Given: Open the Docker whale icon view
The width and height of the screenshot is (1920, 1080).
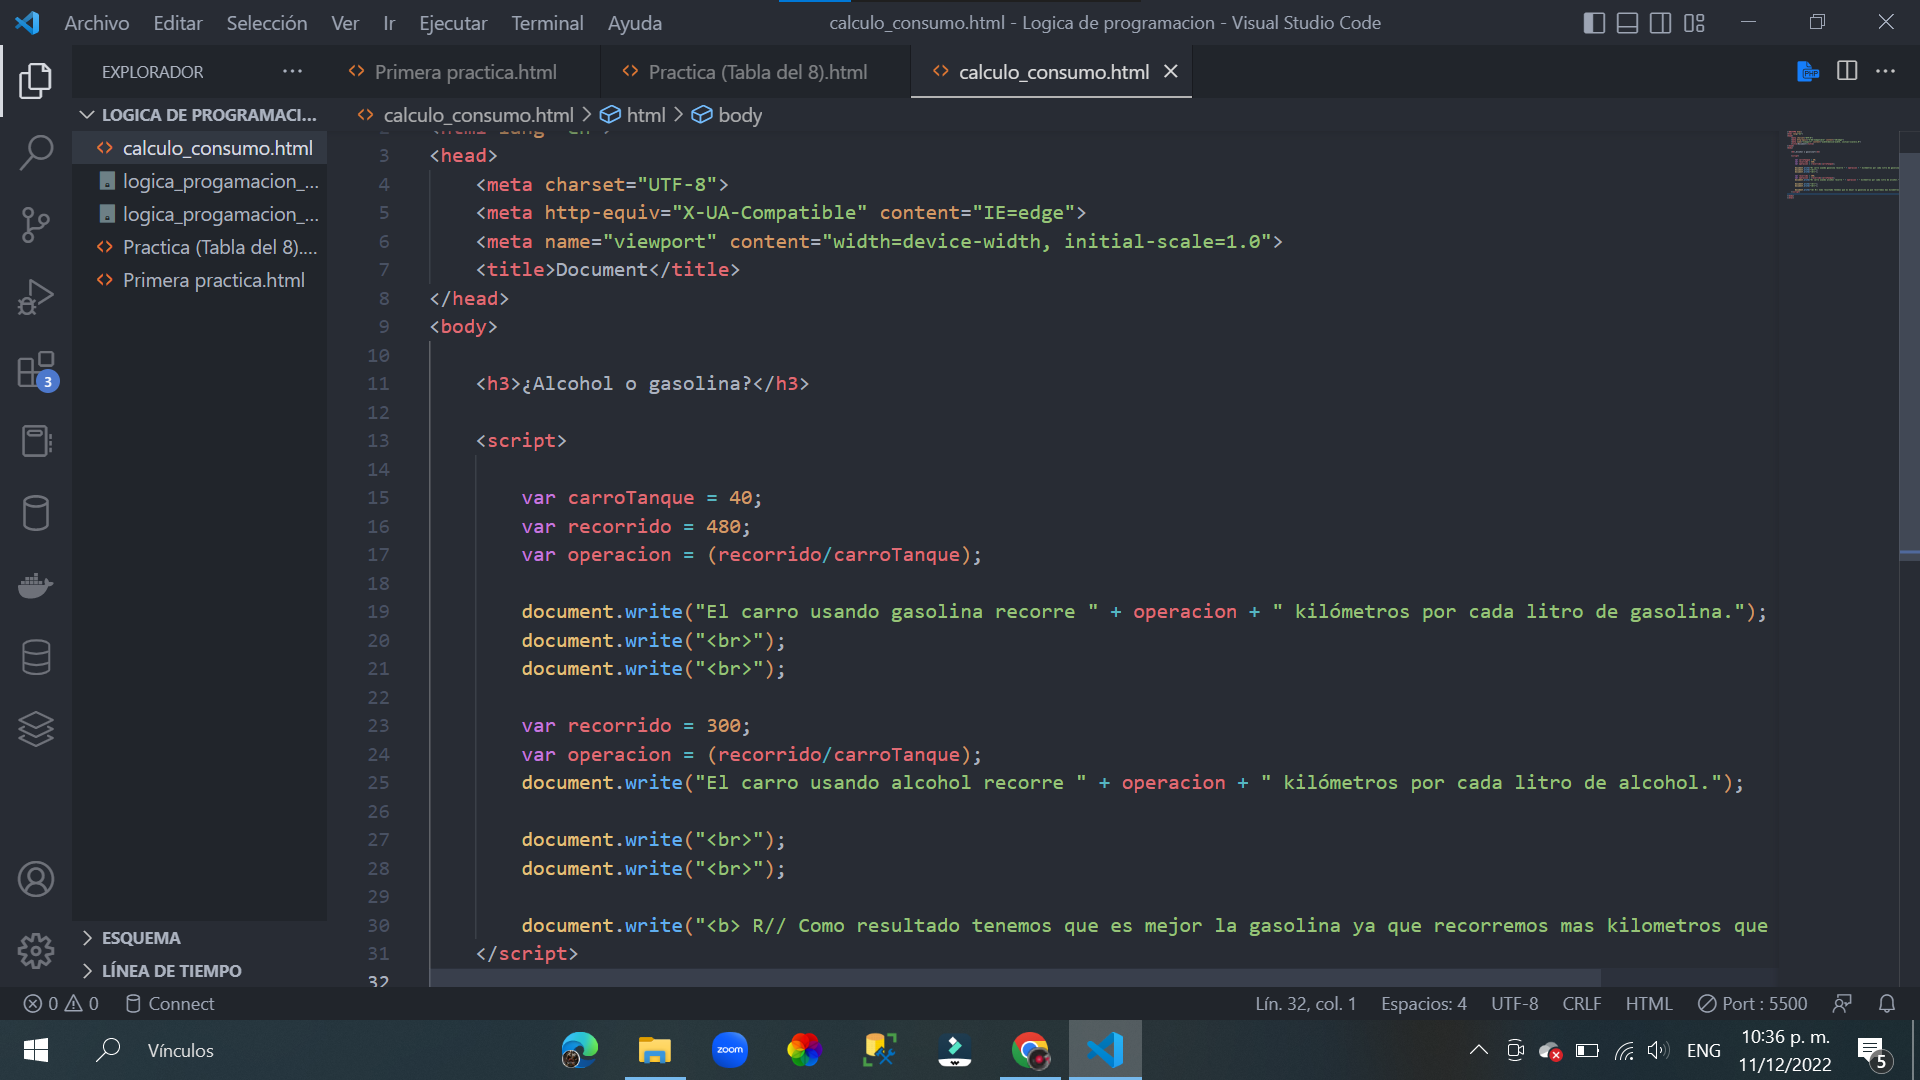Looking at the screenshot, I should (36, 585).
